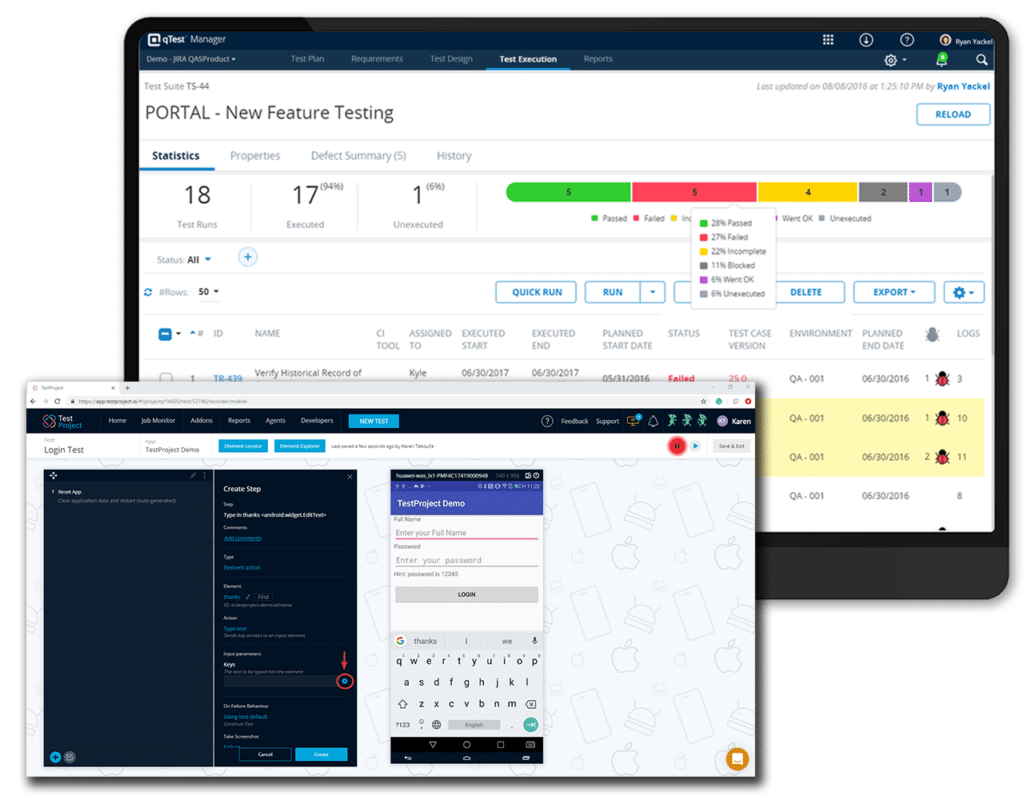Change the #Rows 50 dropdown
The width and height of the screenshot is (1024, 800).
pos(209,292)
